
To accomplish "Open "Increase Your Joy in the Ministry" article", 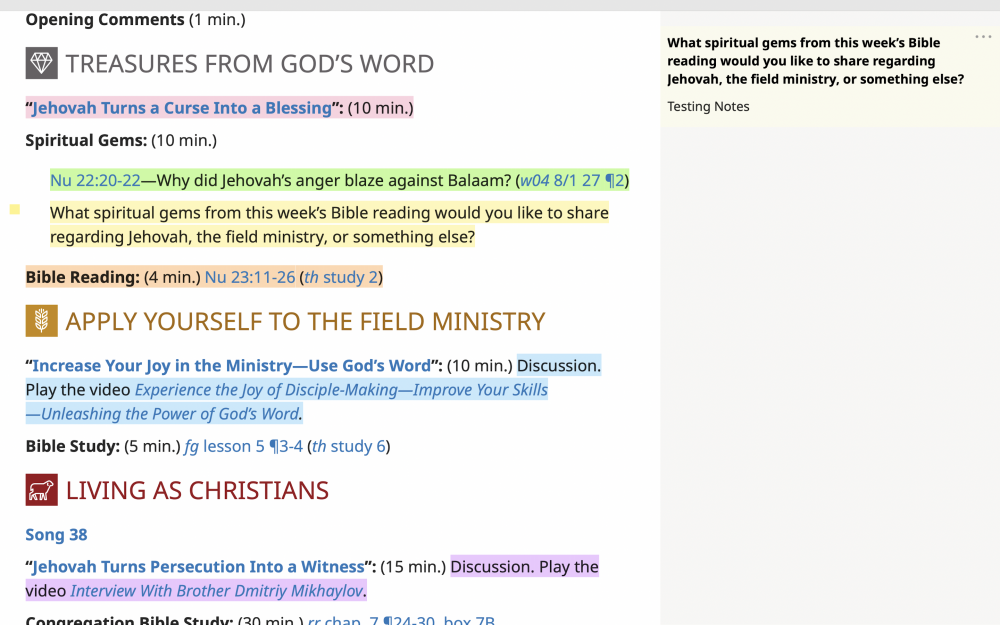I will click(x=231, y=366).
